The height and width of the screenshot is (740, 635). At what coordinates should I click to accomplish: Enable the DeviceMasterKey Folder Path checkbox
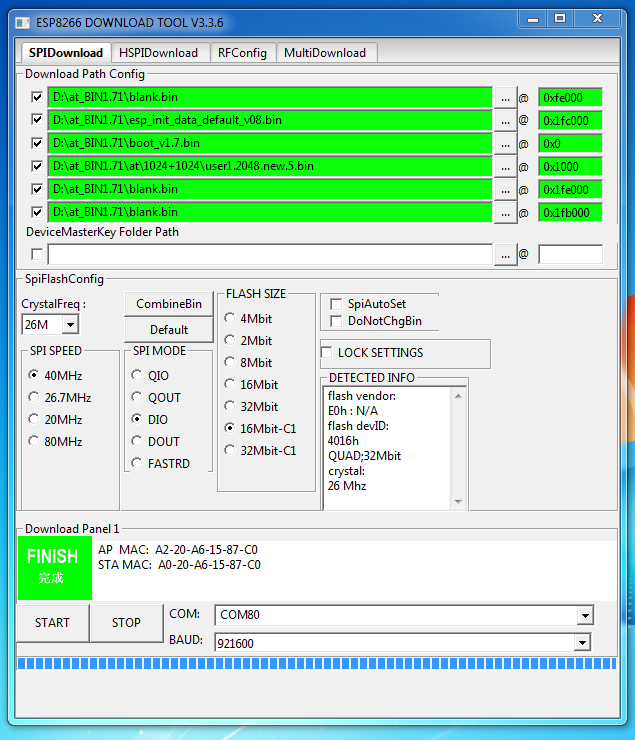[x=37, y=254]
